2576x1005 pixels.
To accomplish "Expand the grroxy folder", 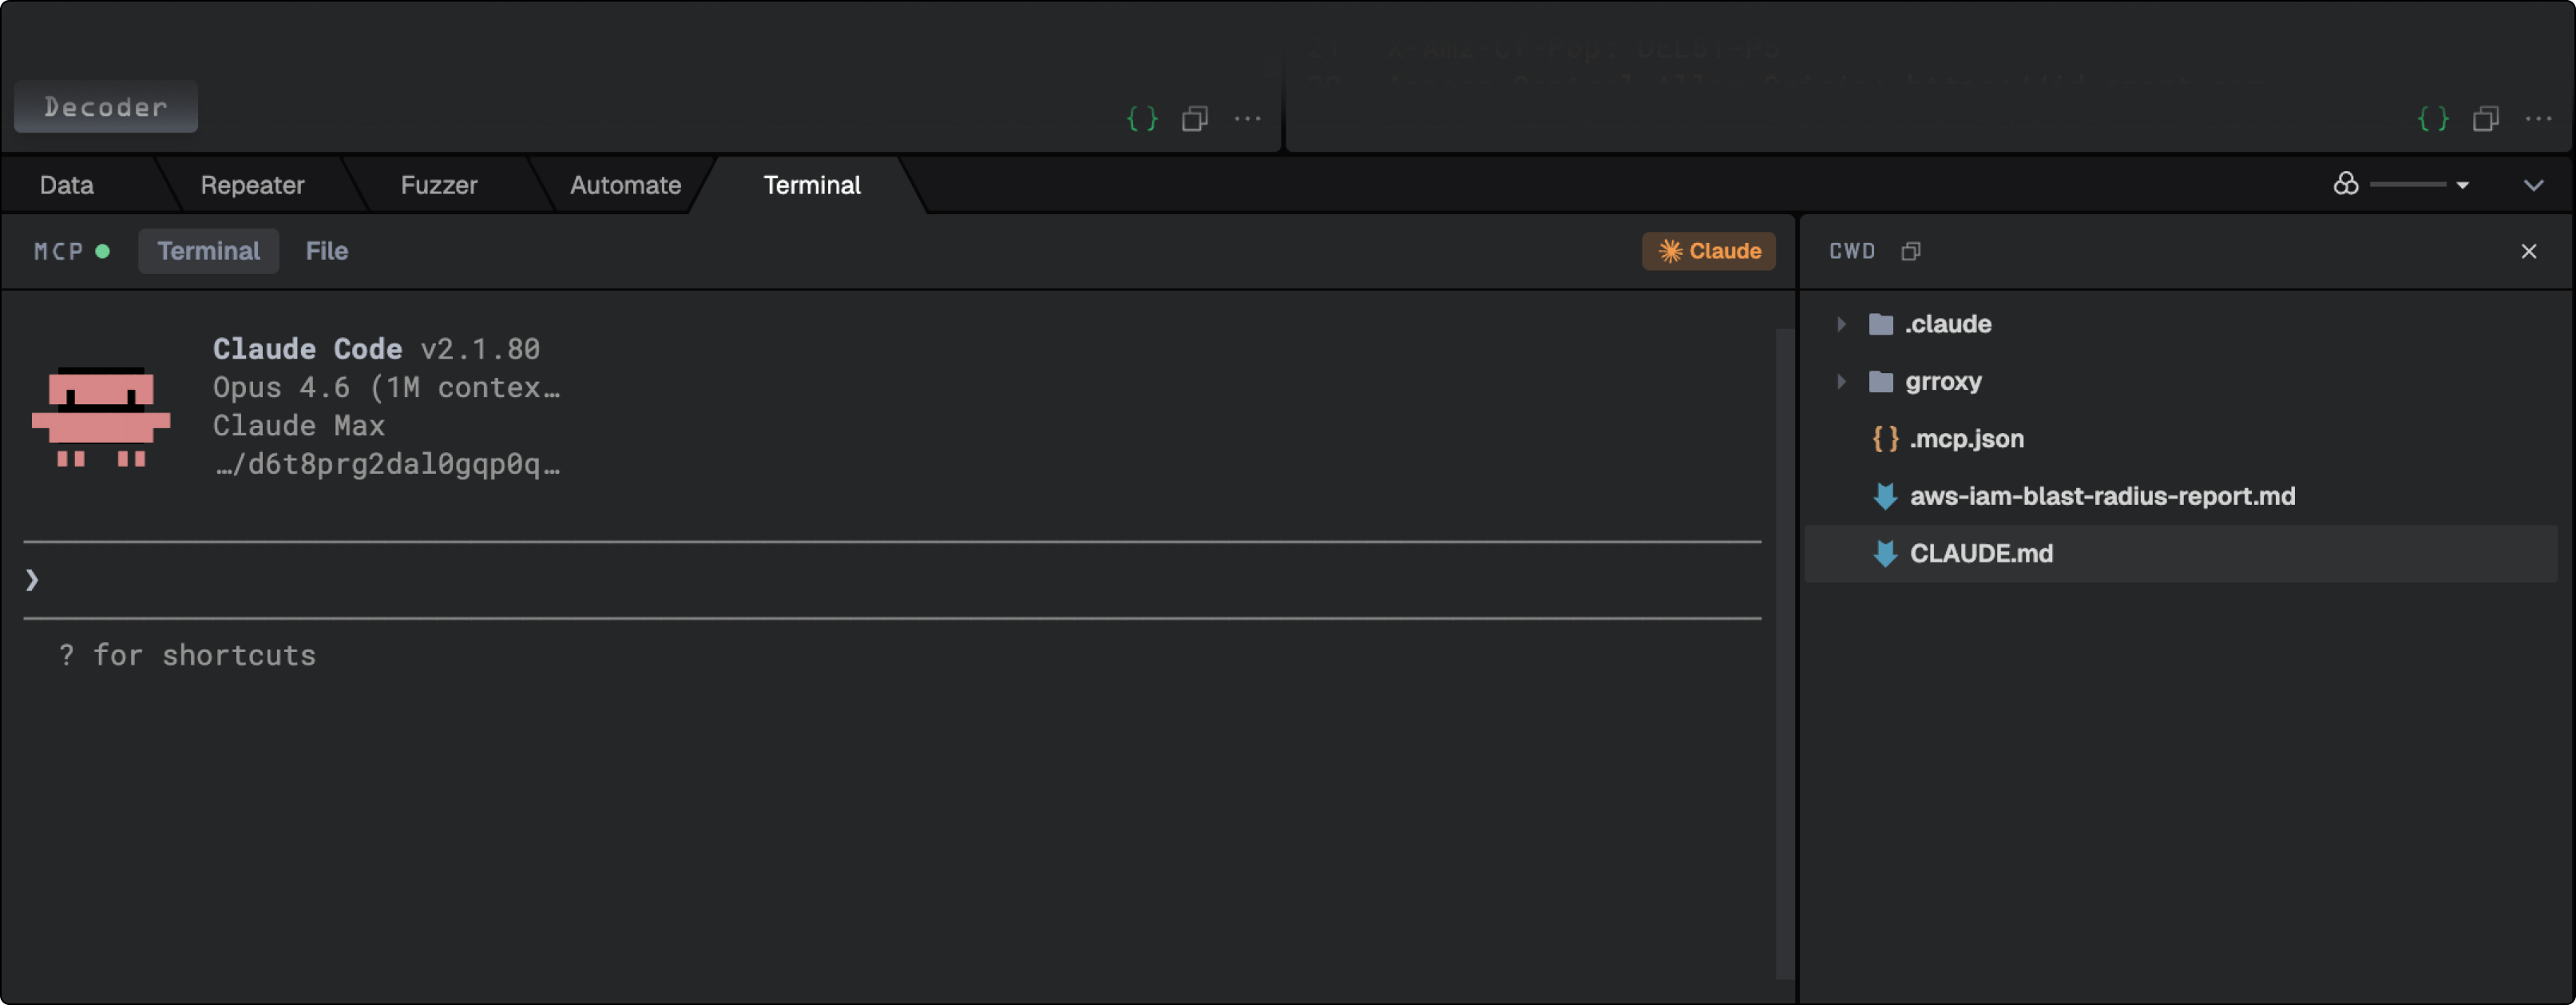I will [1841, 381].
